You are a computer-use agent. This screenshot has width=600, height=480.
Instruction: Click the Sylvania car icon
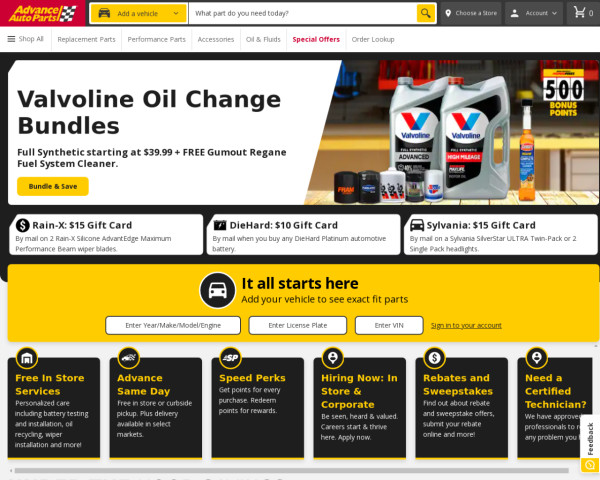tap(417, 225)
